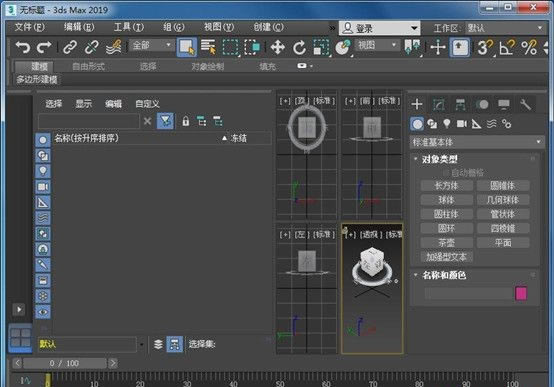Viewport: 554px width, 387px height.
Task: Click Select and Place tool icon
Action: coord(343,47)
